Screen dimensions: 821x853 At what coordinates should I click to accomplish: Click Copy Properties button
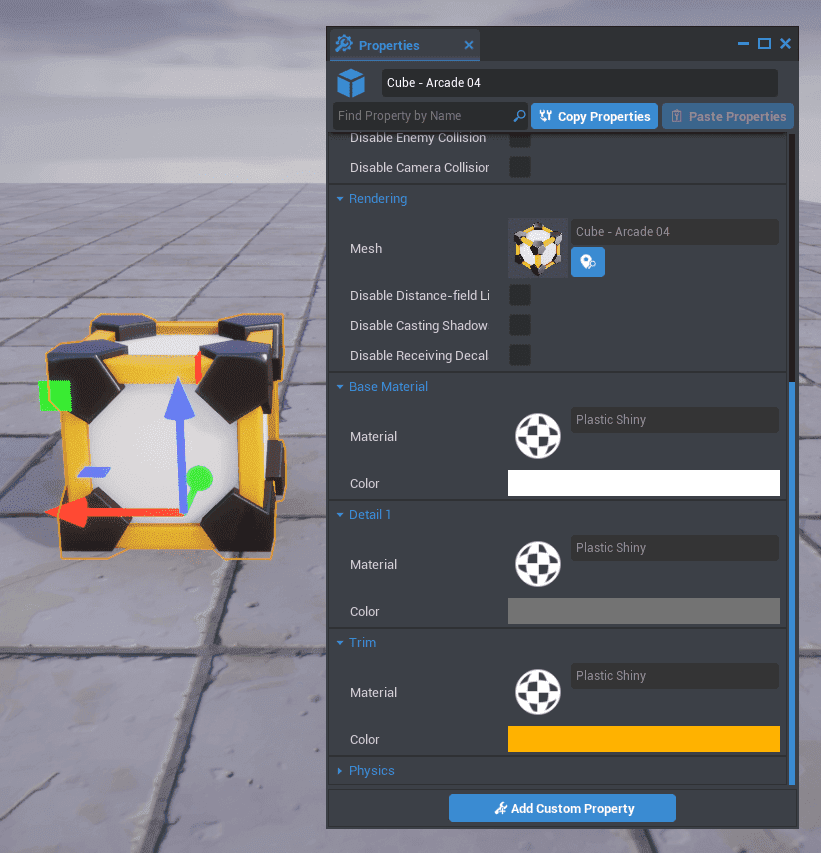tap(594, 117)
